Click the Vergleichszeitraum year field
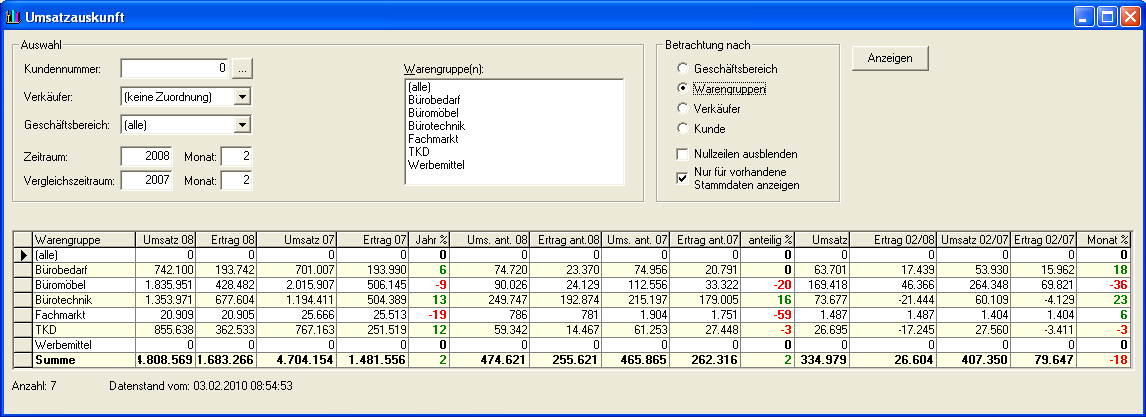This screenshot has height=417, width=1146. click(x=146, y=181)
